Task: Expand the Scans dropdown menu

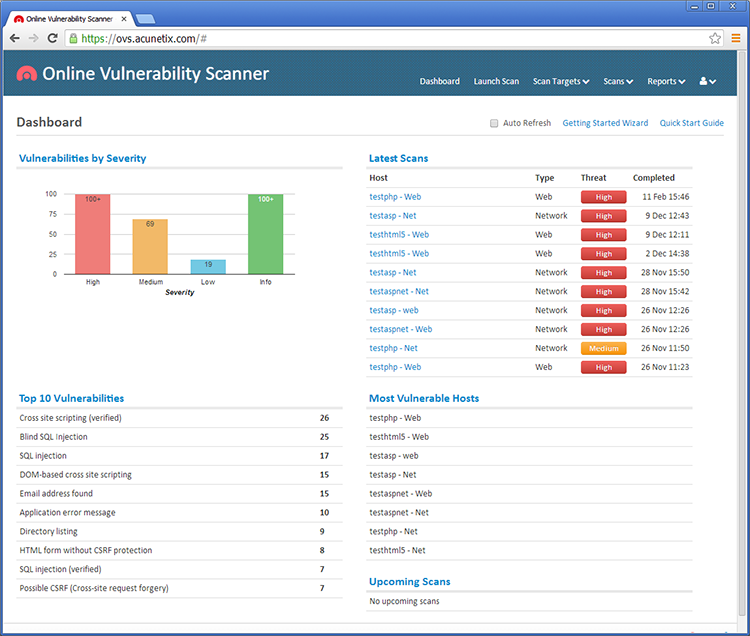Action: (618, 81)
